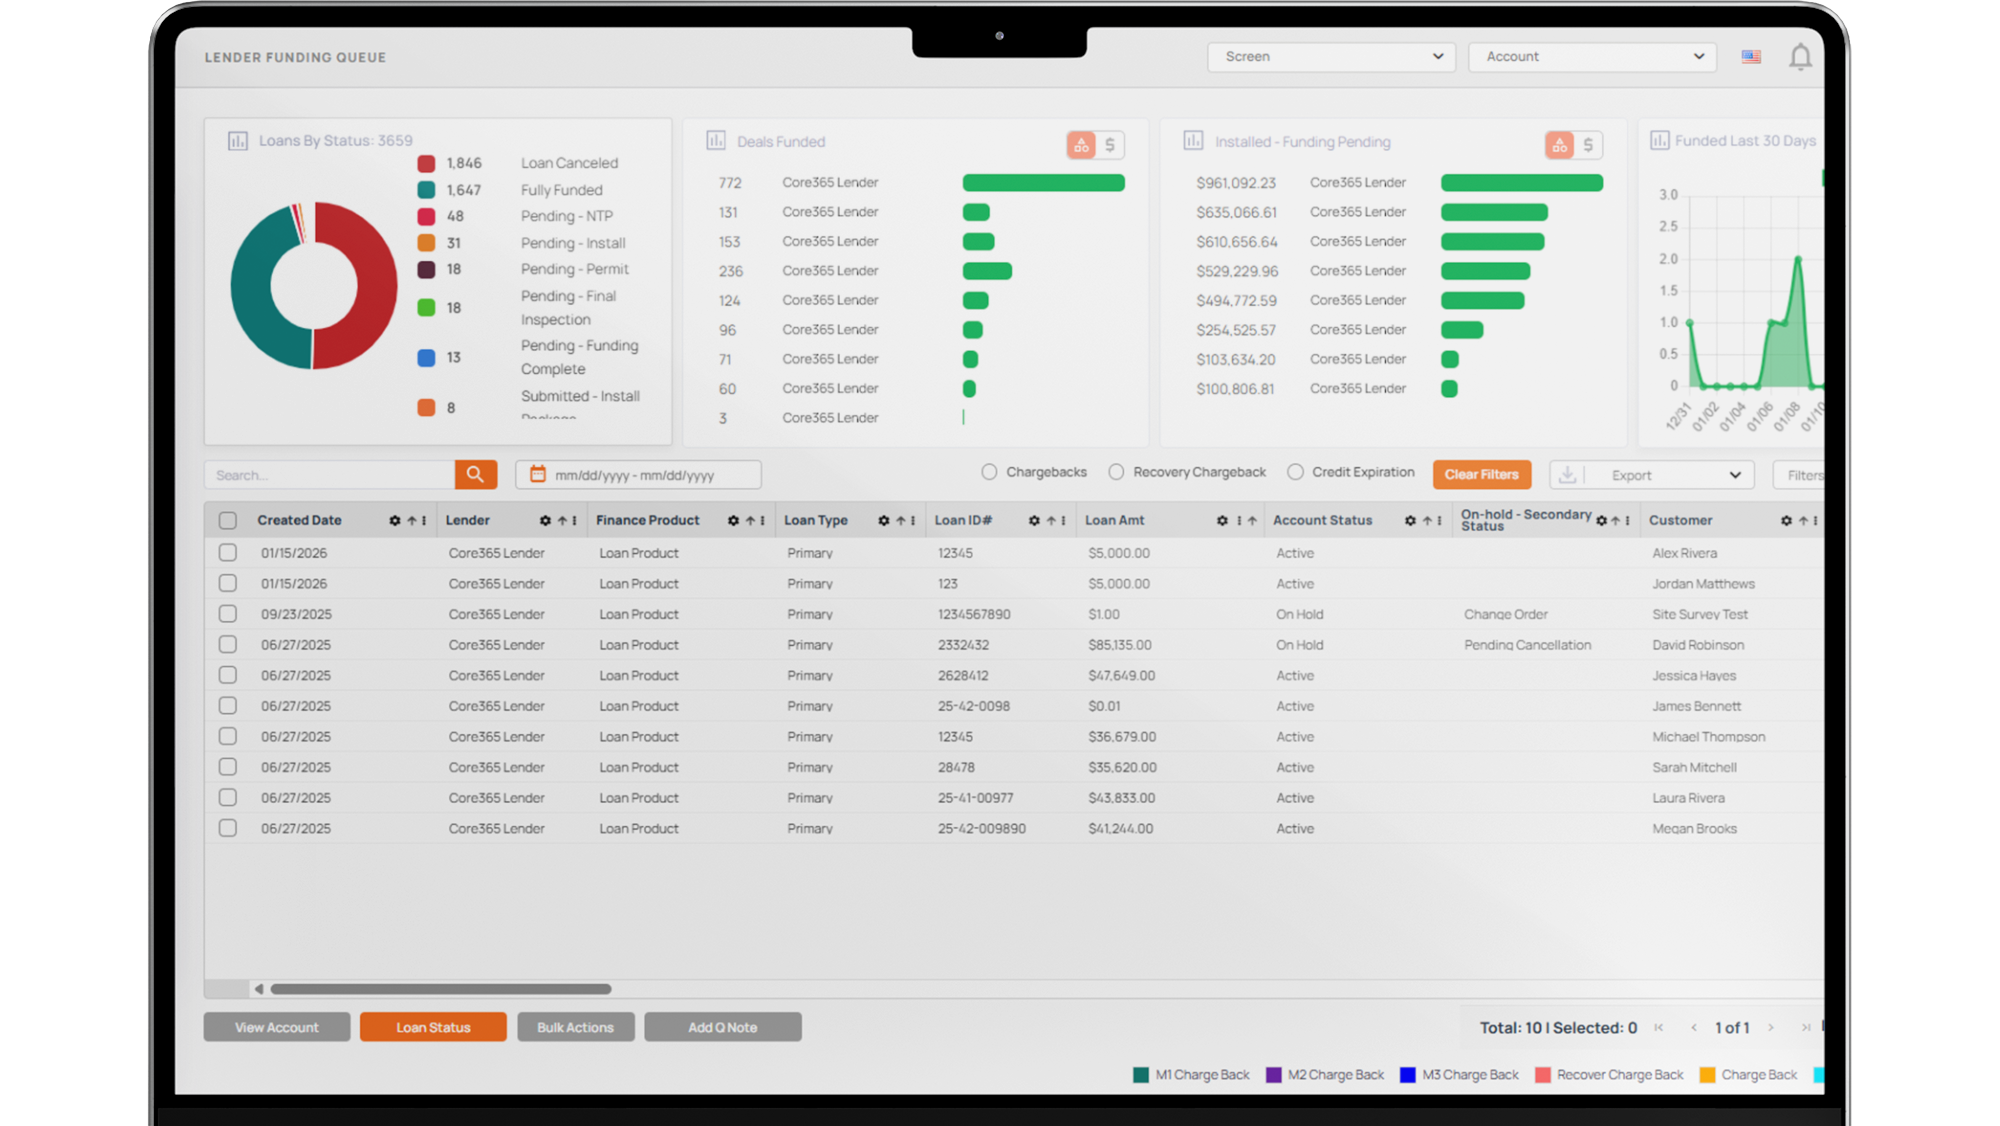Click the Bulk Actions button
This screenshot has width=2000, height=1126.
pyautogui.click(x=575, y=1027)
